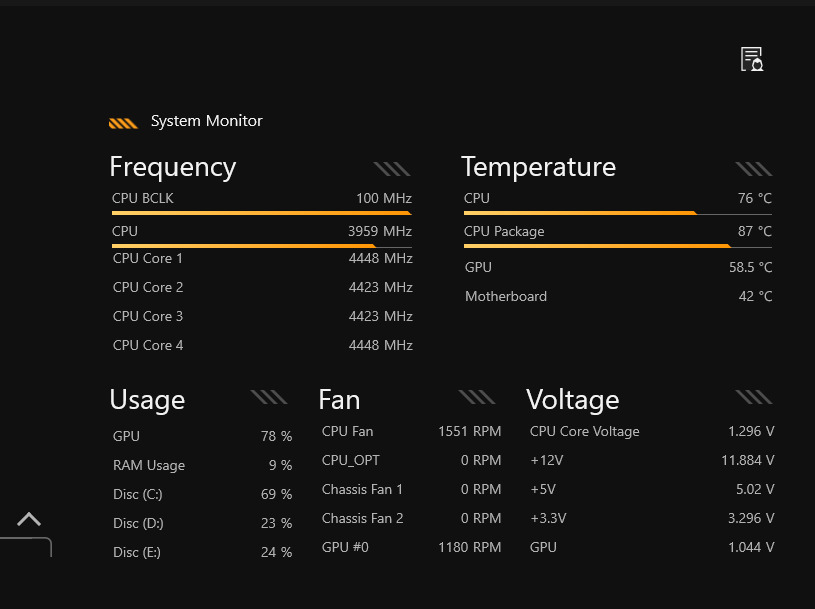Screen dimensions: 815x609
Task: Select the CPU Core 1 frequency row
Action: (x=262, y=259)
